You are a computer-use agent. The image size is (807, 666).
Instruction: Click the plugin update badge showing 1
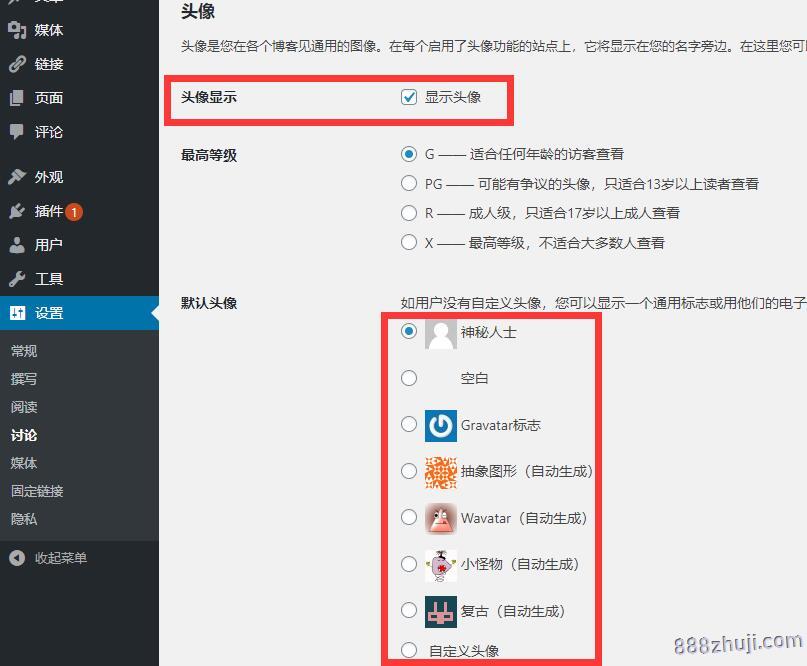tap(74, 212)
